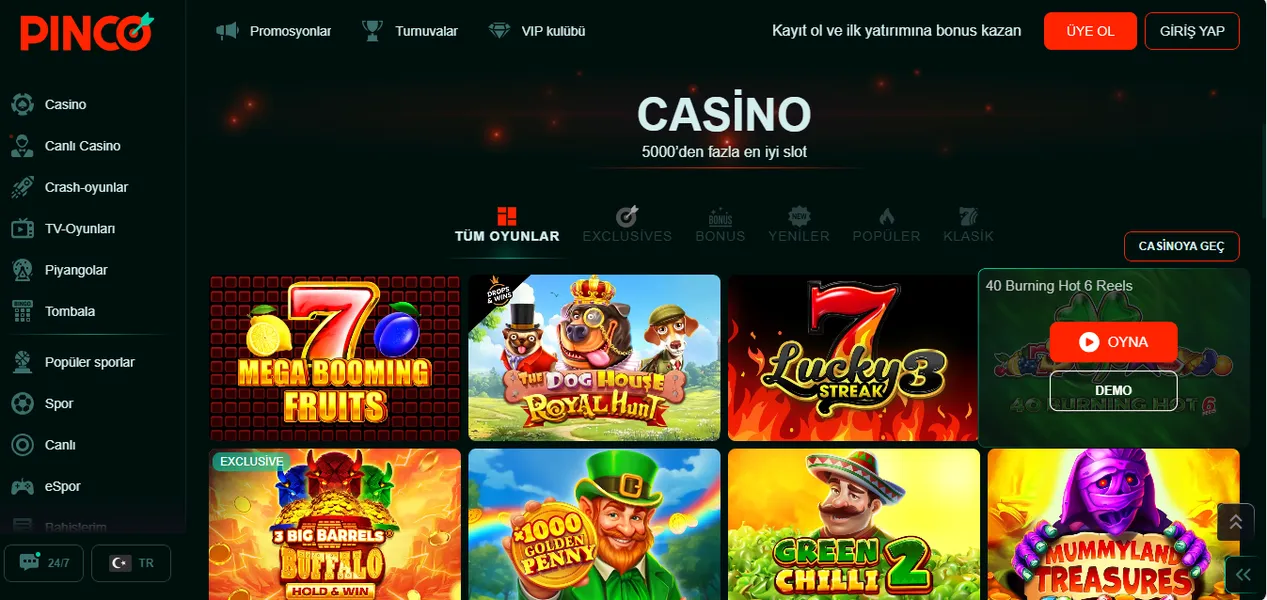The width and height of the screenshot is (1267, 600).
Task: Click the VIP kulübü diamond icon
Action: tap(500, 31)
